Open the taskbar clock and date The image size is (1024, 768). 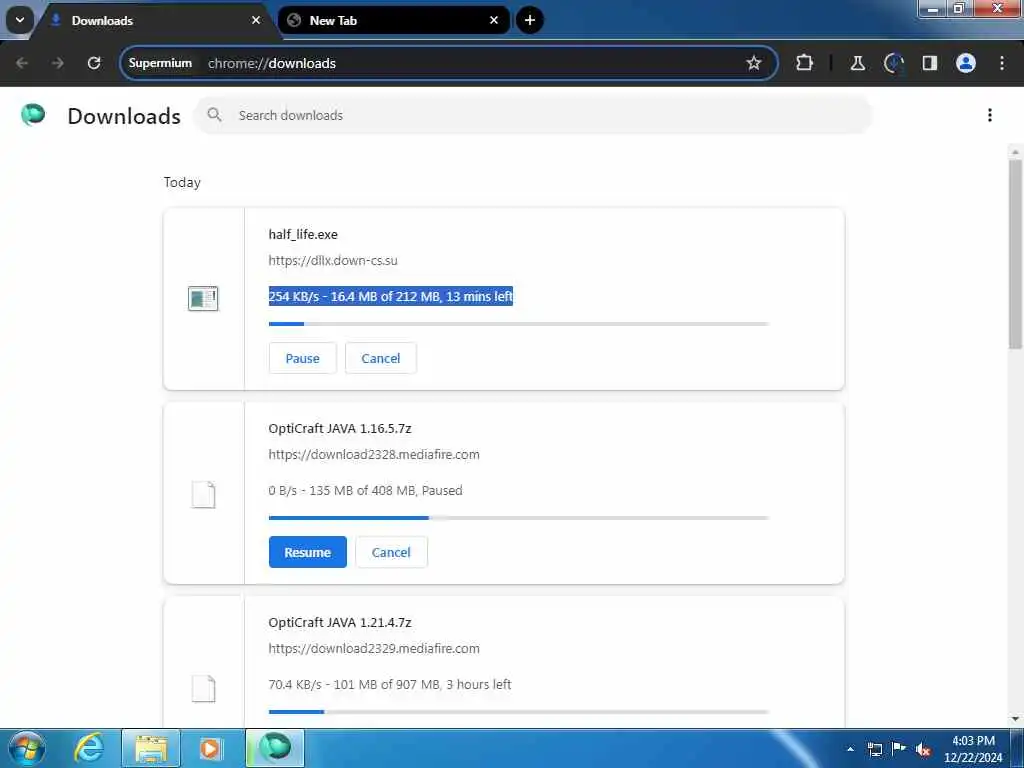973,748
